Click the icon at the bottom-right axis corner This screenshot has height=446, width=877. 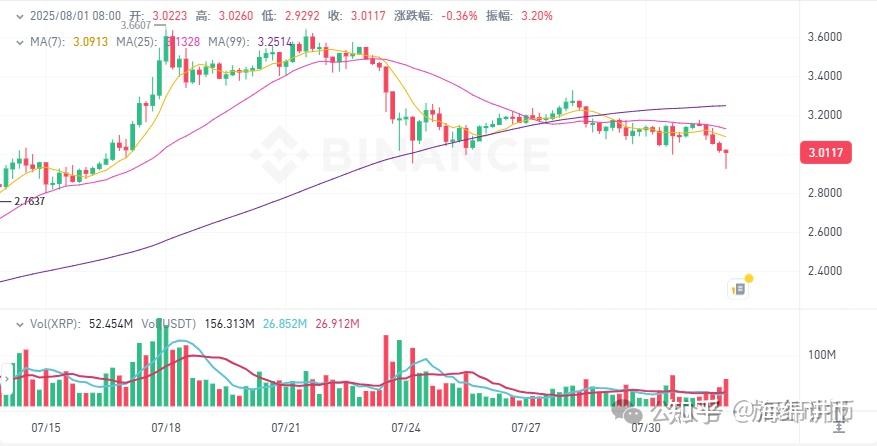click(837, 426)
